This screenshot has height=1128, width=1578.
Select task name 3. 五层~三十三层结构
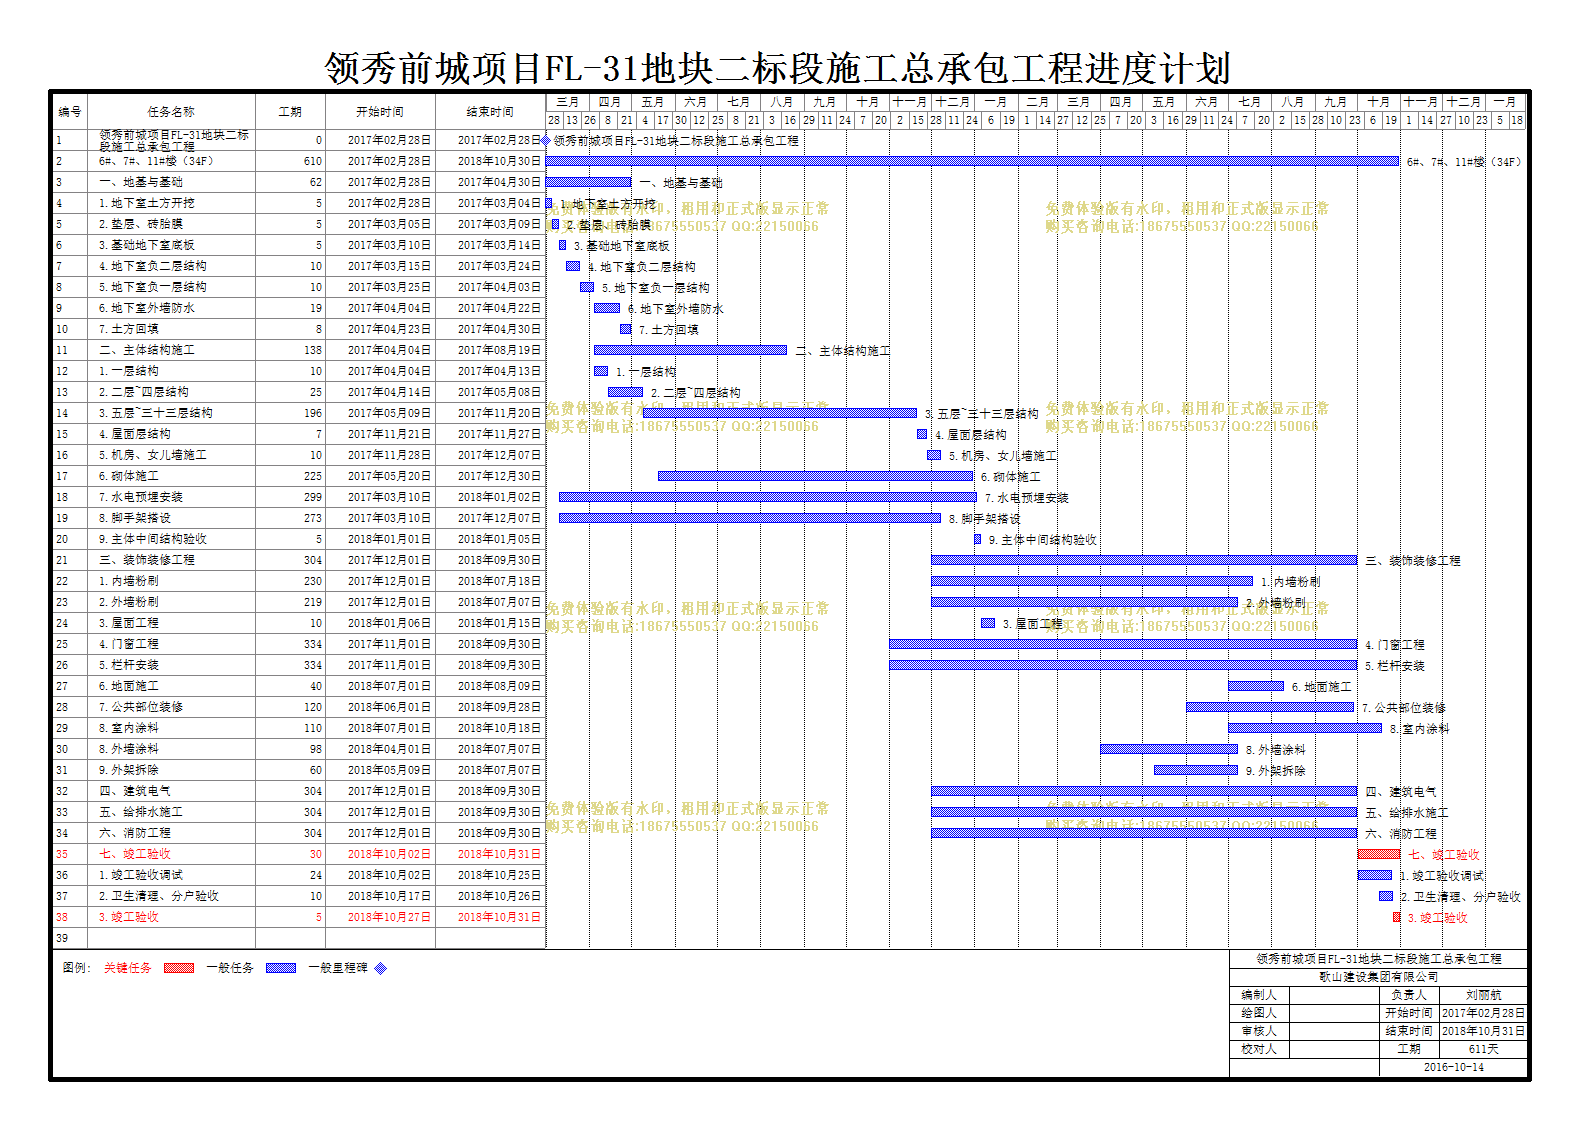pyautogui.click(x=155, y=413)
